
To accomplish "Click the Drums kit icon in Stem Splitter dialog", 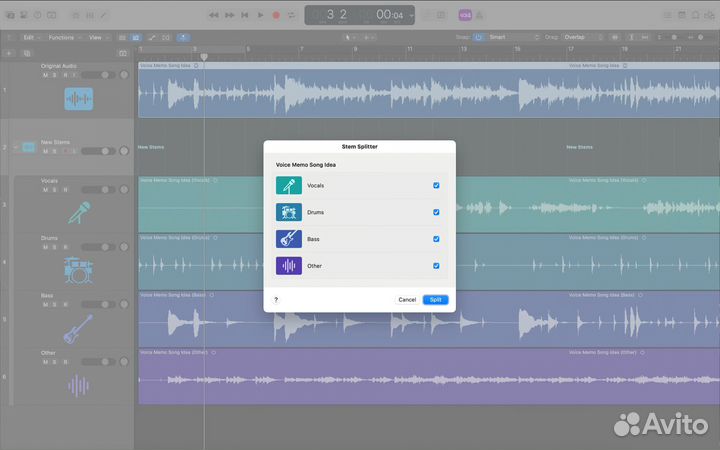I will (289, 212).
